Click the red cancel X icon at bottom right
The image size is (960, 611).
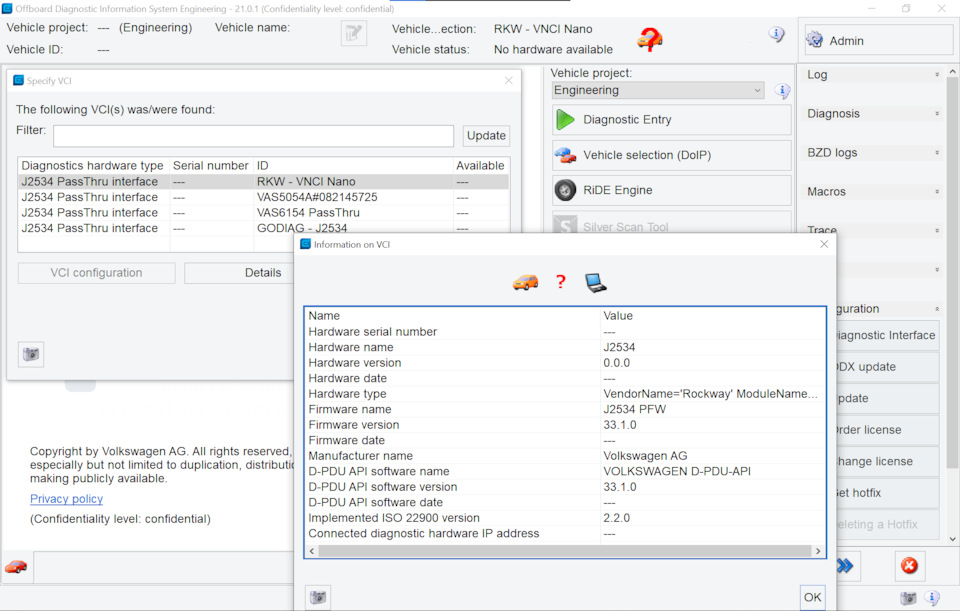click(x=909, y=566)
